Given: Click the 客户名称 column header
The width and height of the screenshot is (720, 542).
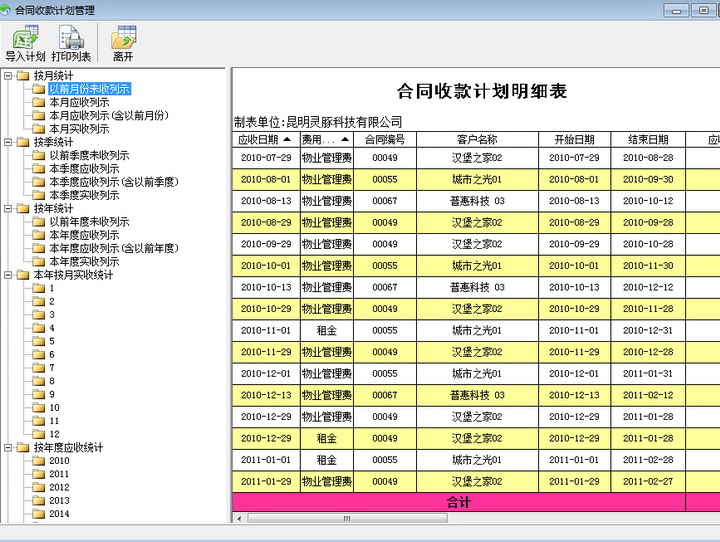Looking at the screenshot, I should click(x=476, y=140).
